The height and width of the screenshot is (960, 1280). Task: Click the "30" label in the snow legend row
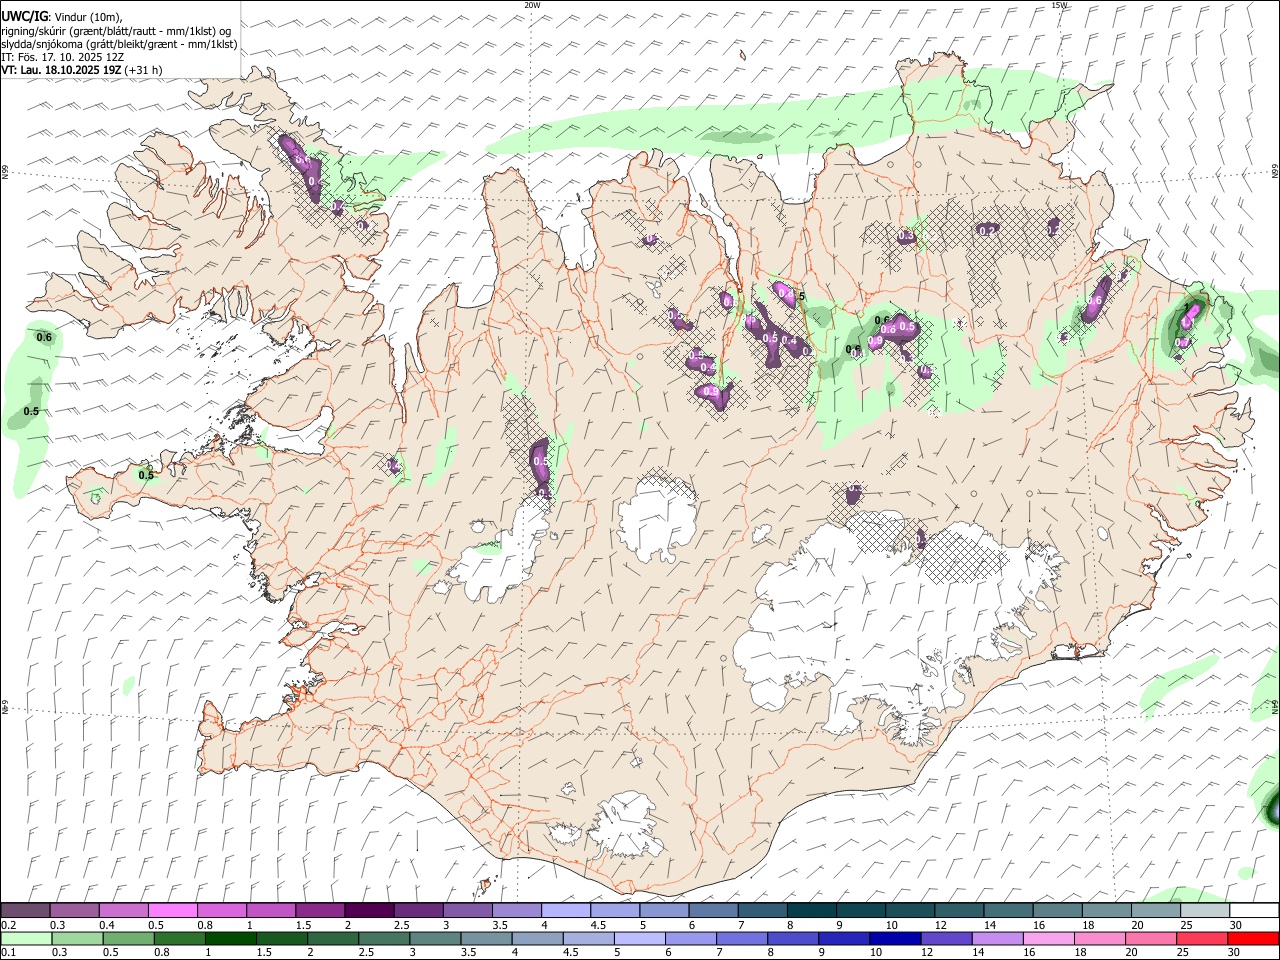1235,925
